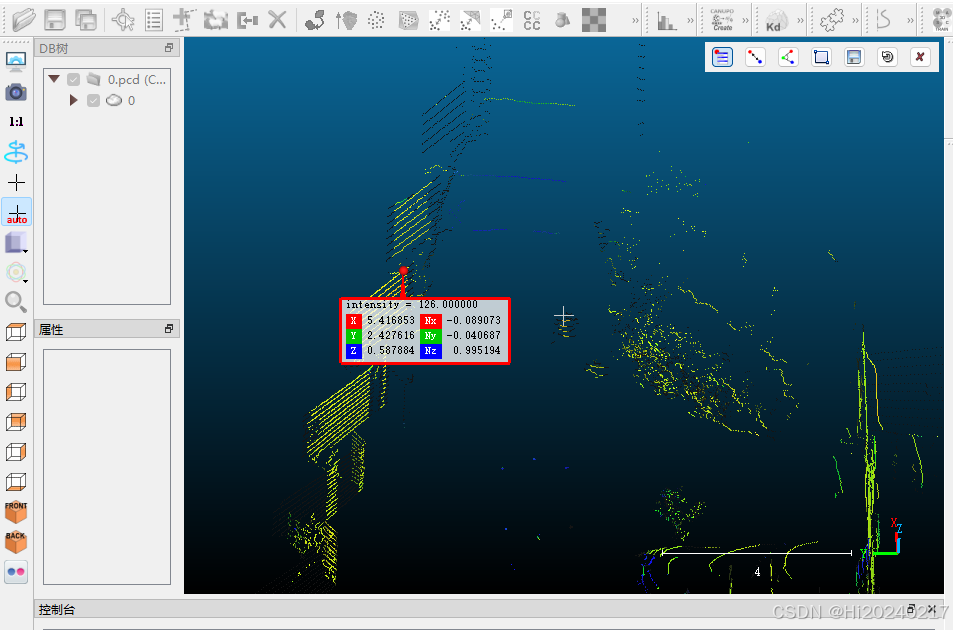This screenshot has height=630, width=953.
Task: Expand chevron after CANUPO icon
Action: (x=746, y=21)
